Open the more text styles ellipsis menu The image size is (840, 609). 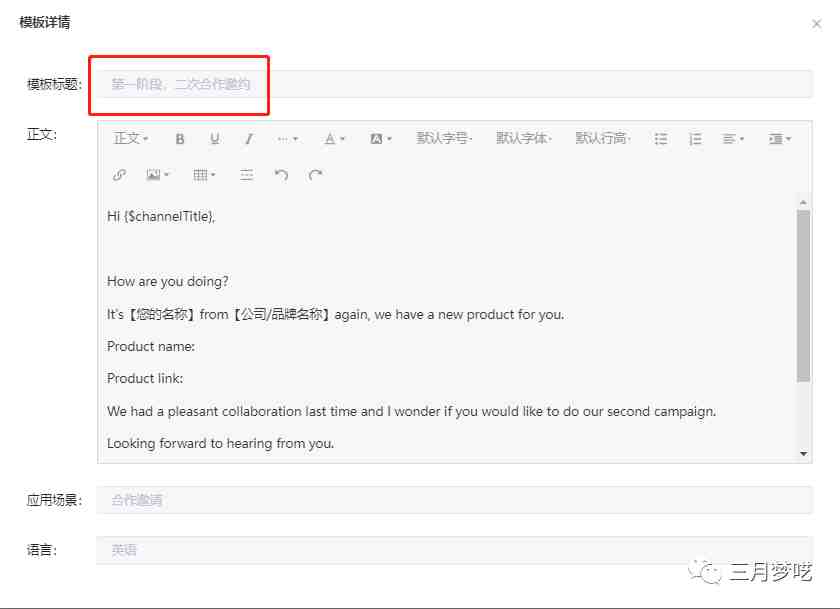pos(288,139)
